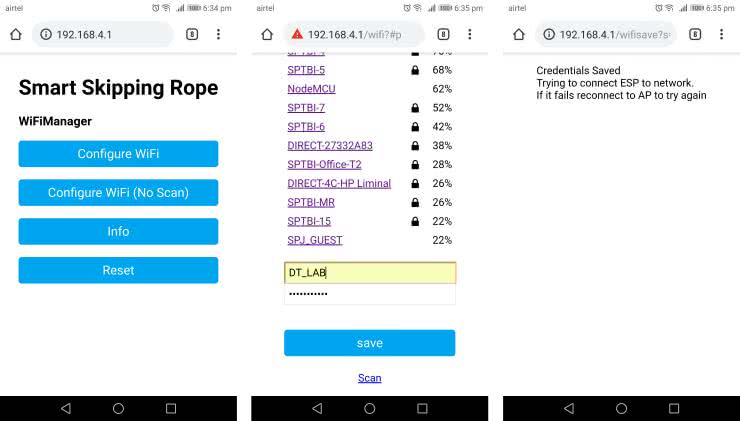The image size is (740, 421).
Task: Choose Configure WiFi (No Scan)
Action: (118, 193)
